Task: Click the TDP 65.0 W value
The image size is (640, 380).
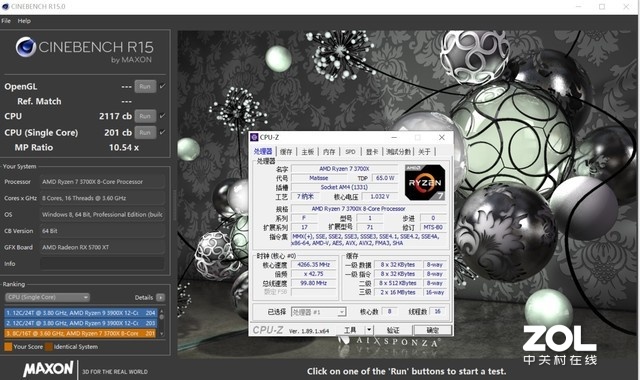Action: 385,178
